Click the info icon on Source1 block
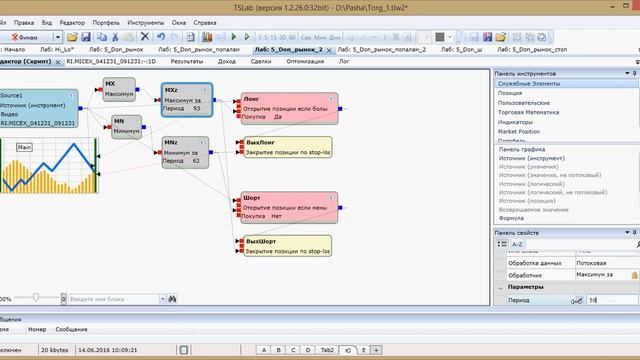 [71, 96]
